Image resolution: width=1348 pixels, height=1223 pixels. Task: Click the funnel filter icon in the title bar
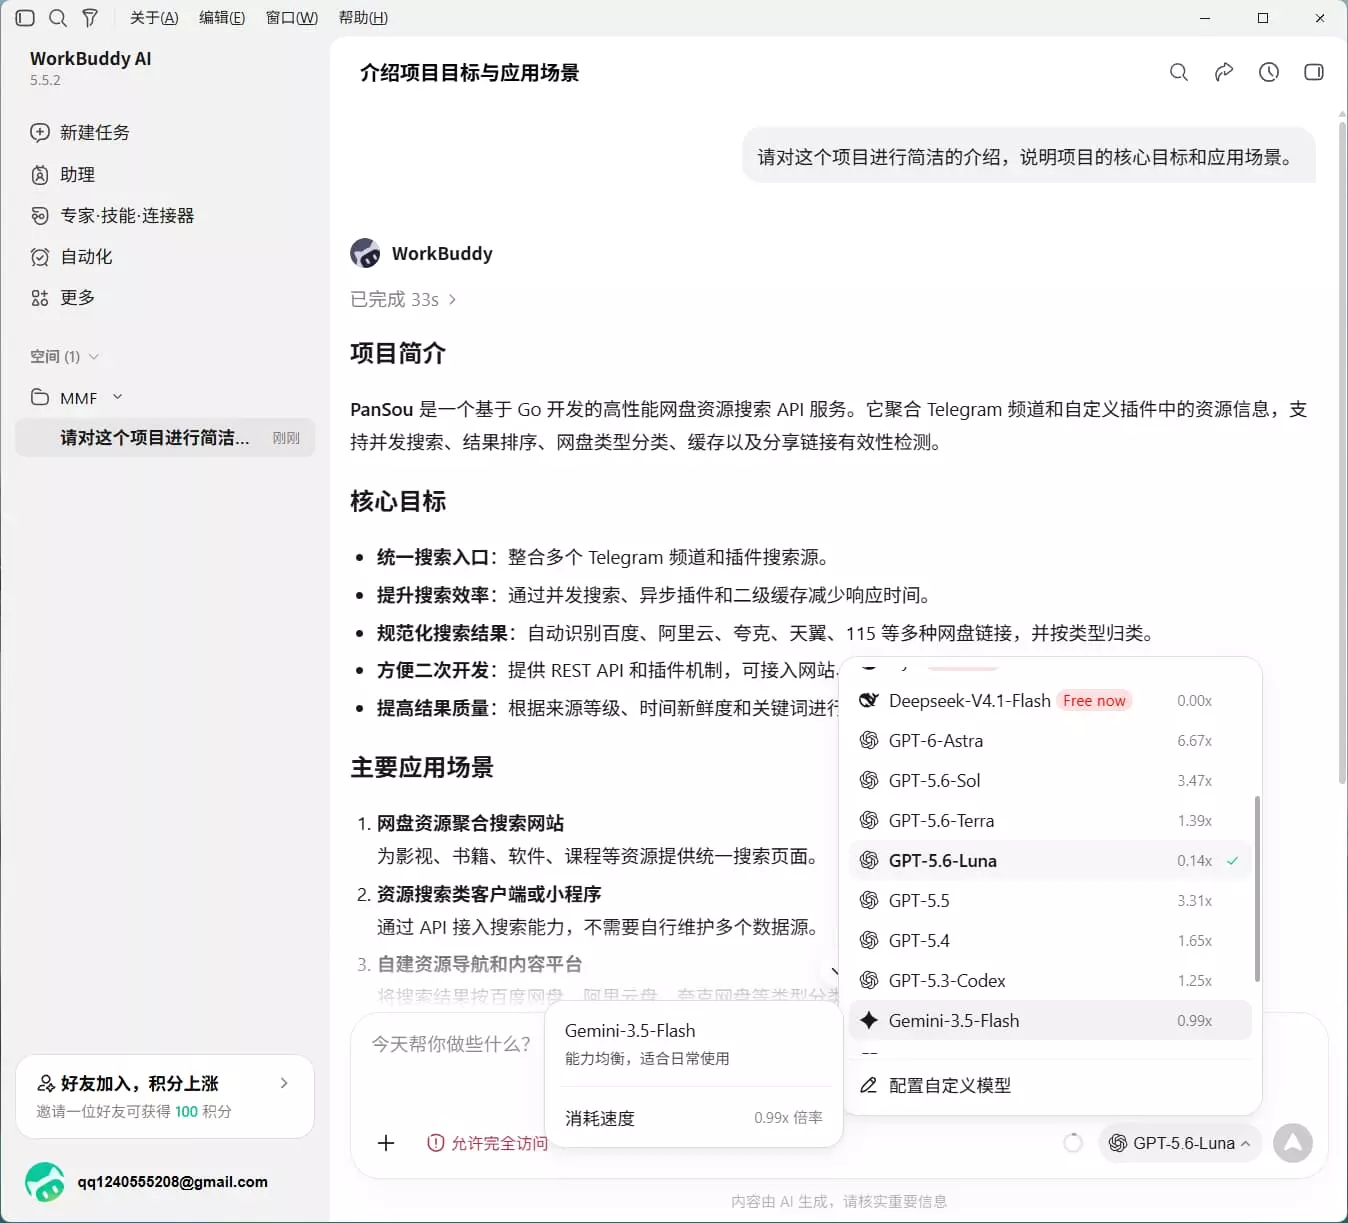click(90, 18)
